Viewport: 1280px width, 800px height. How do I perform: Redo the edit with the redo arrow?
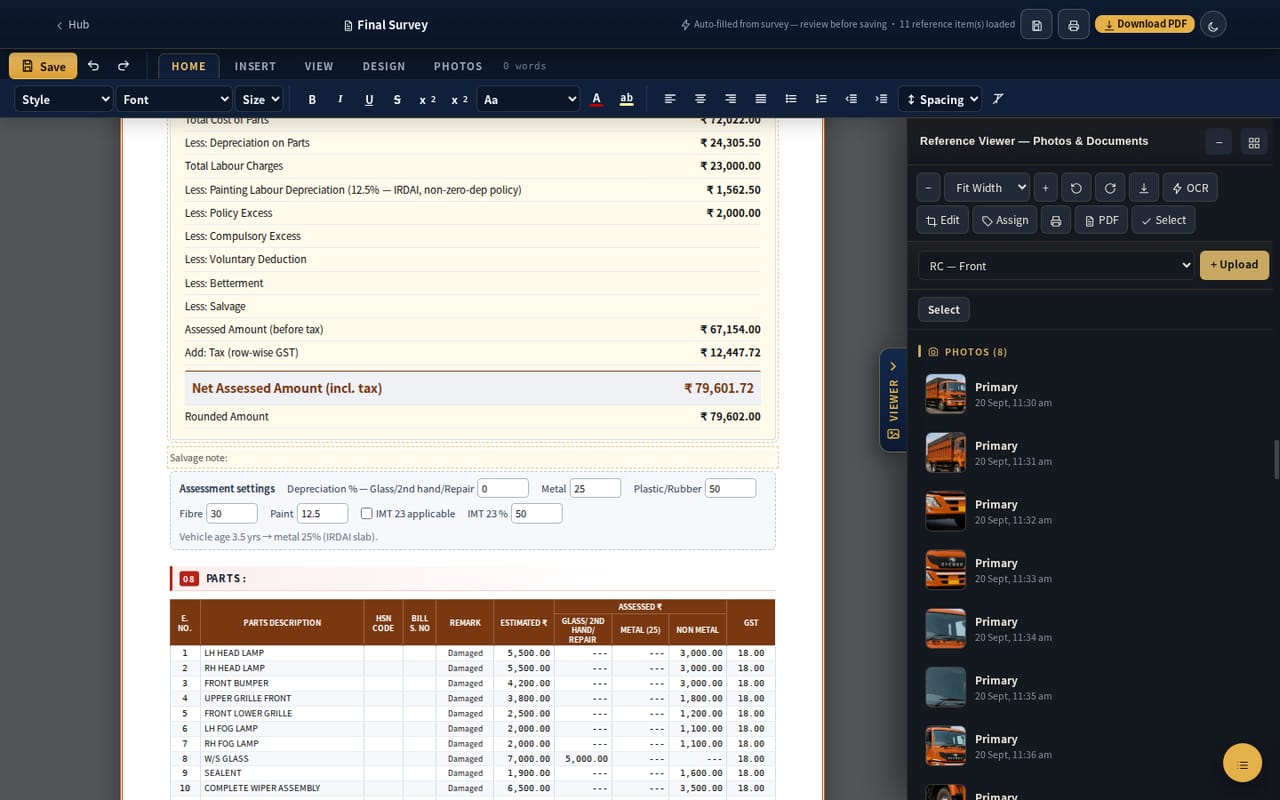click(123, 66)
